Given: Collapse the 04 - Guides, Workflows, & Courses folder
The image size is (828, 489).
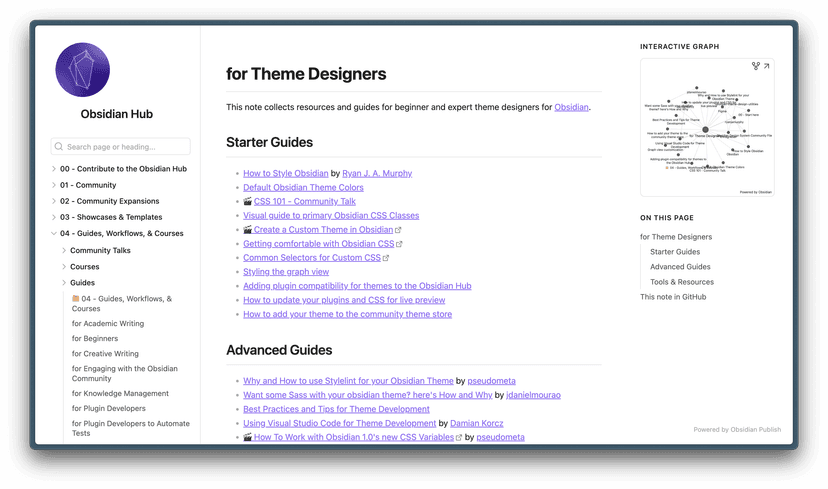Looking at the screenshot, I should [x=54, y=234].
